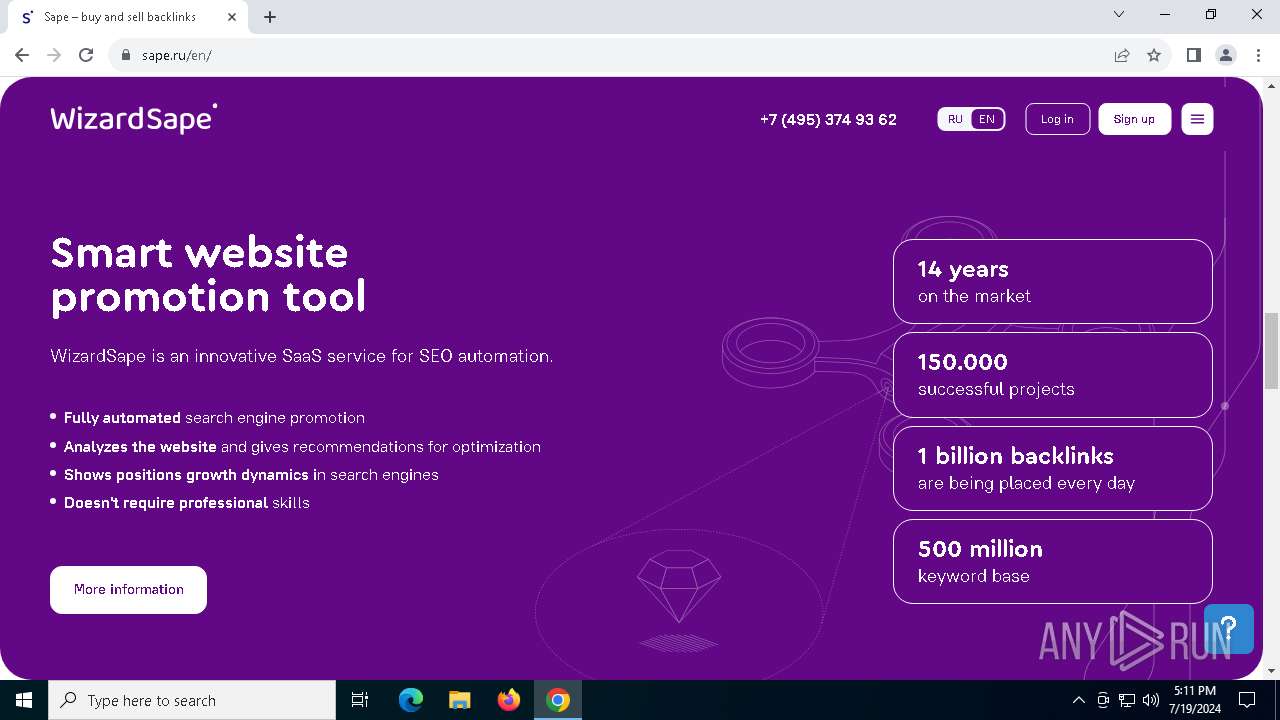1280x720 pixels.
Task: Click the 1 billion backlinks card
Action: click(x=1053, y=468)
